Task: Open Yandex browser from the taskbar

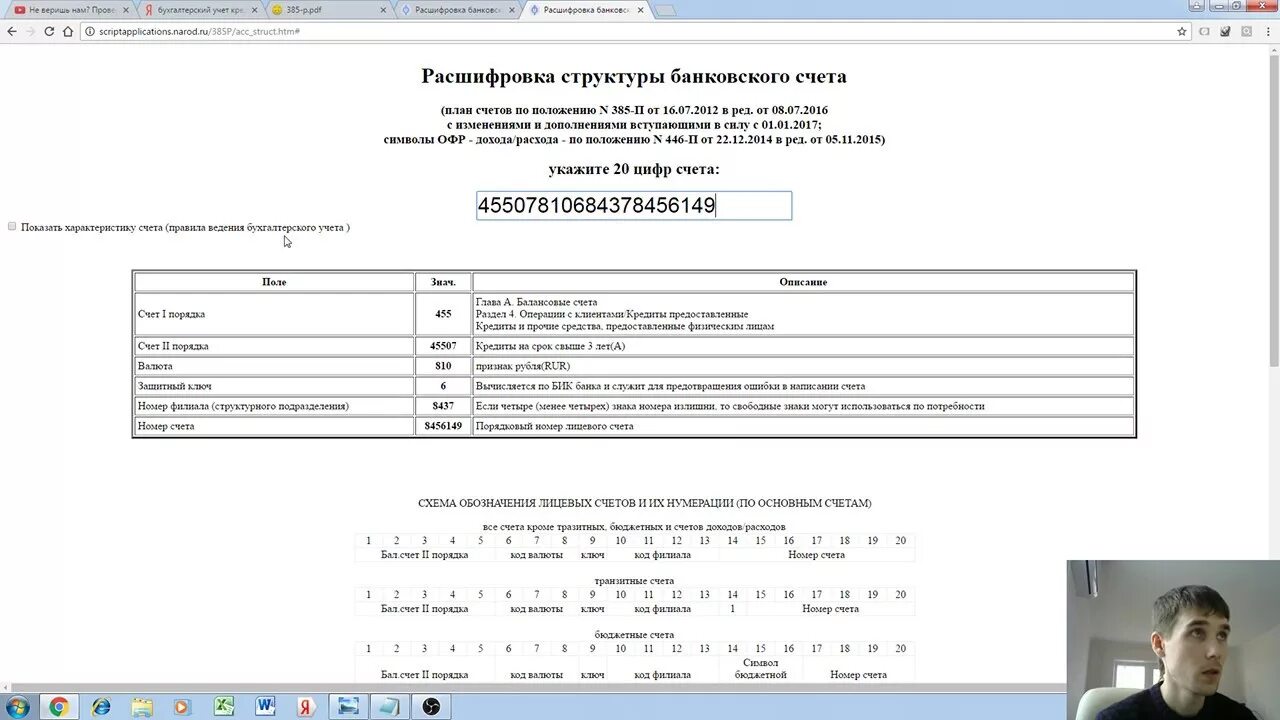Action: click(306, 706)
